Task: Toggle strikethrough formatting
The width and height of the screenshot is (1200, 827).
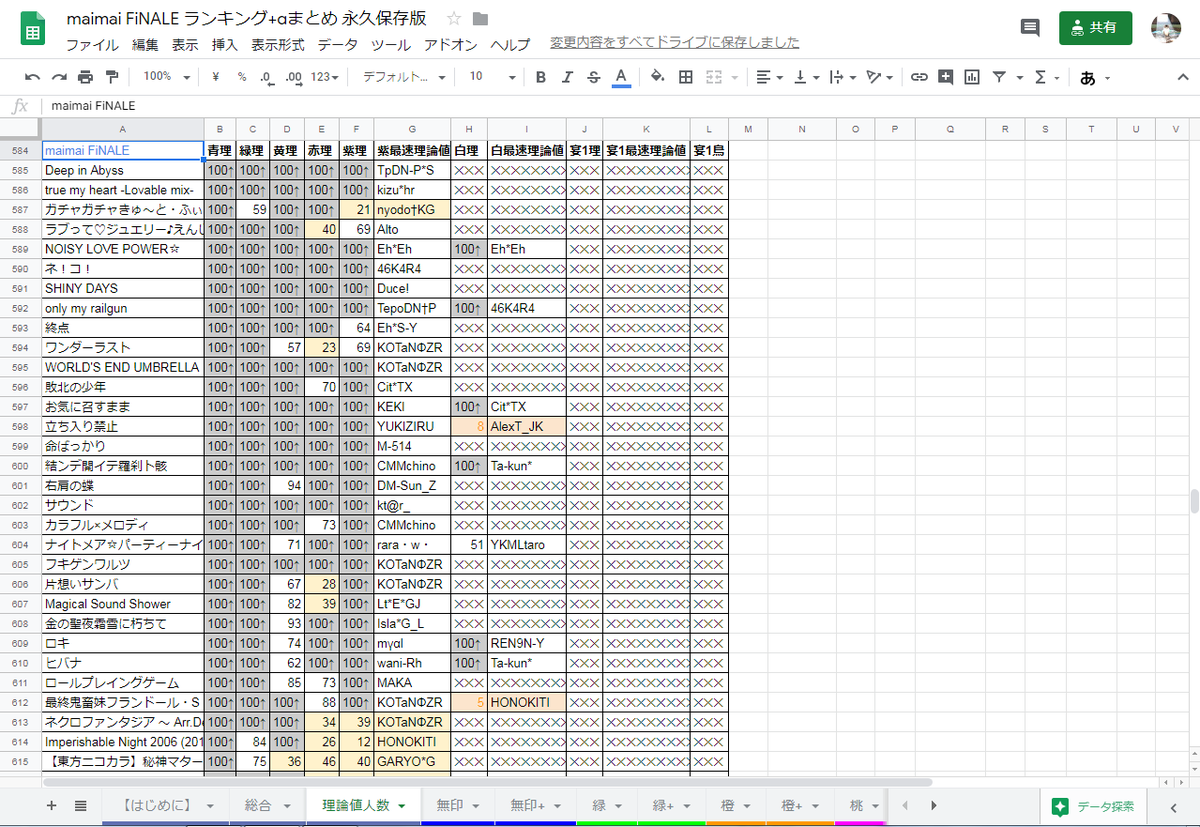Action: [594, 77]
